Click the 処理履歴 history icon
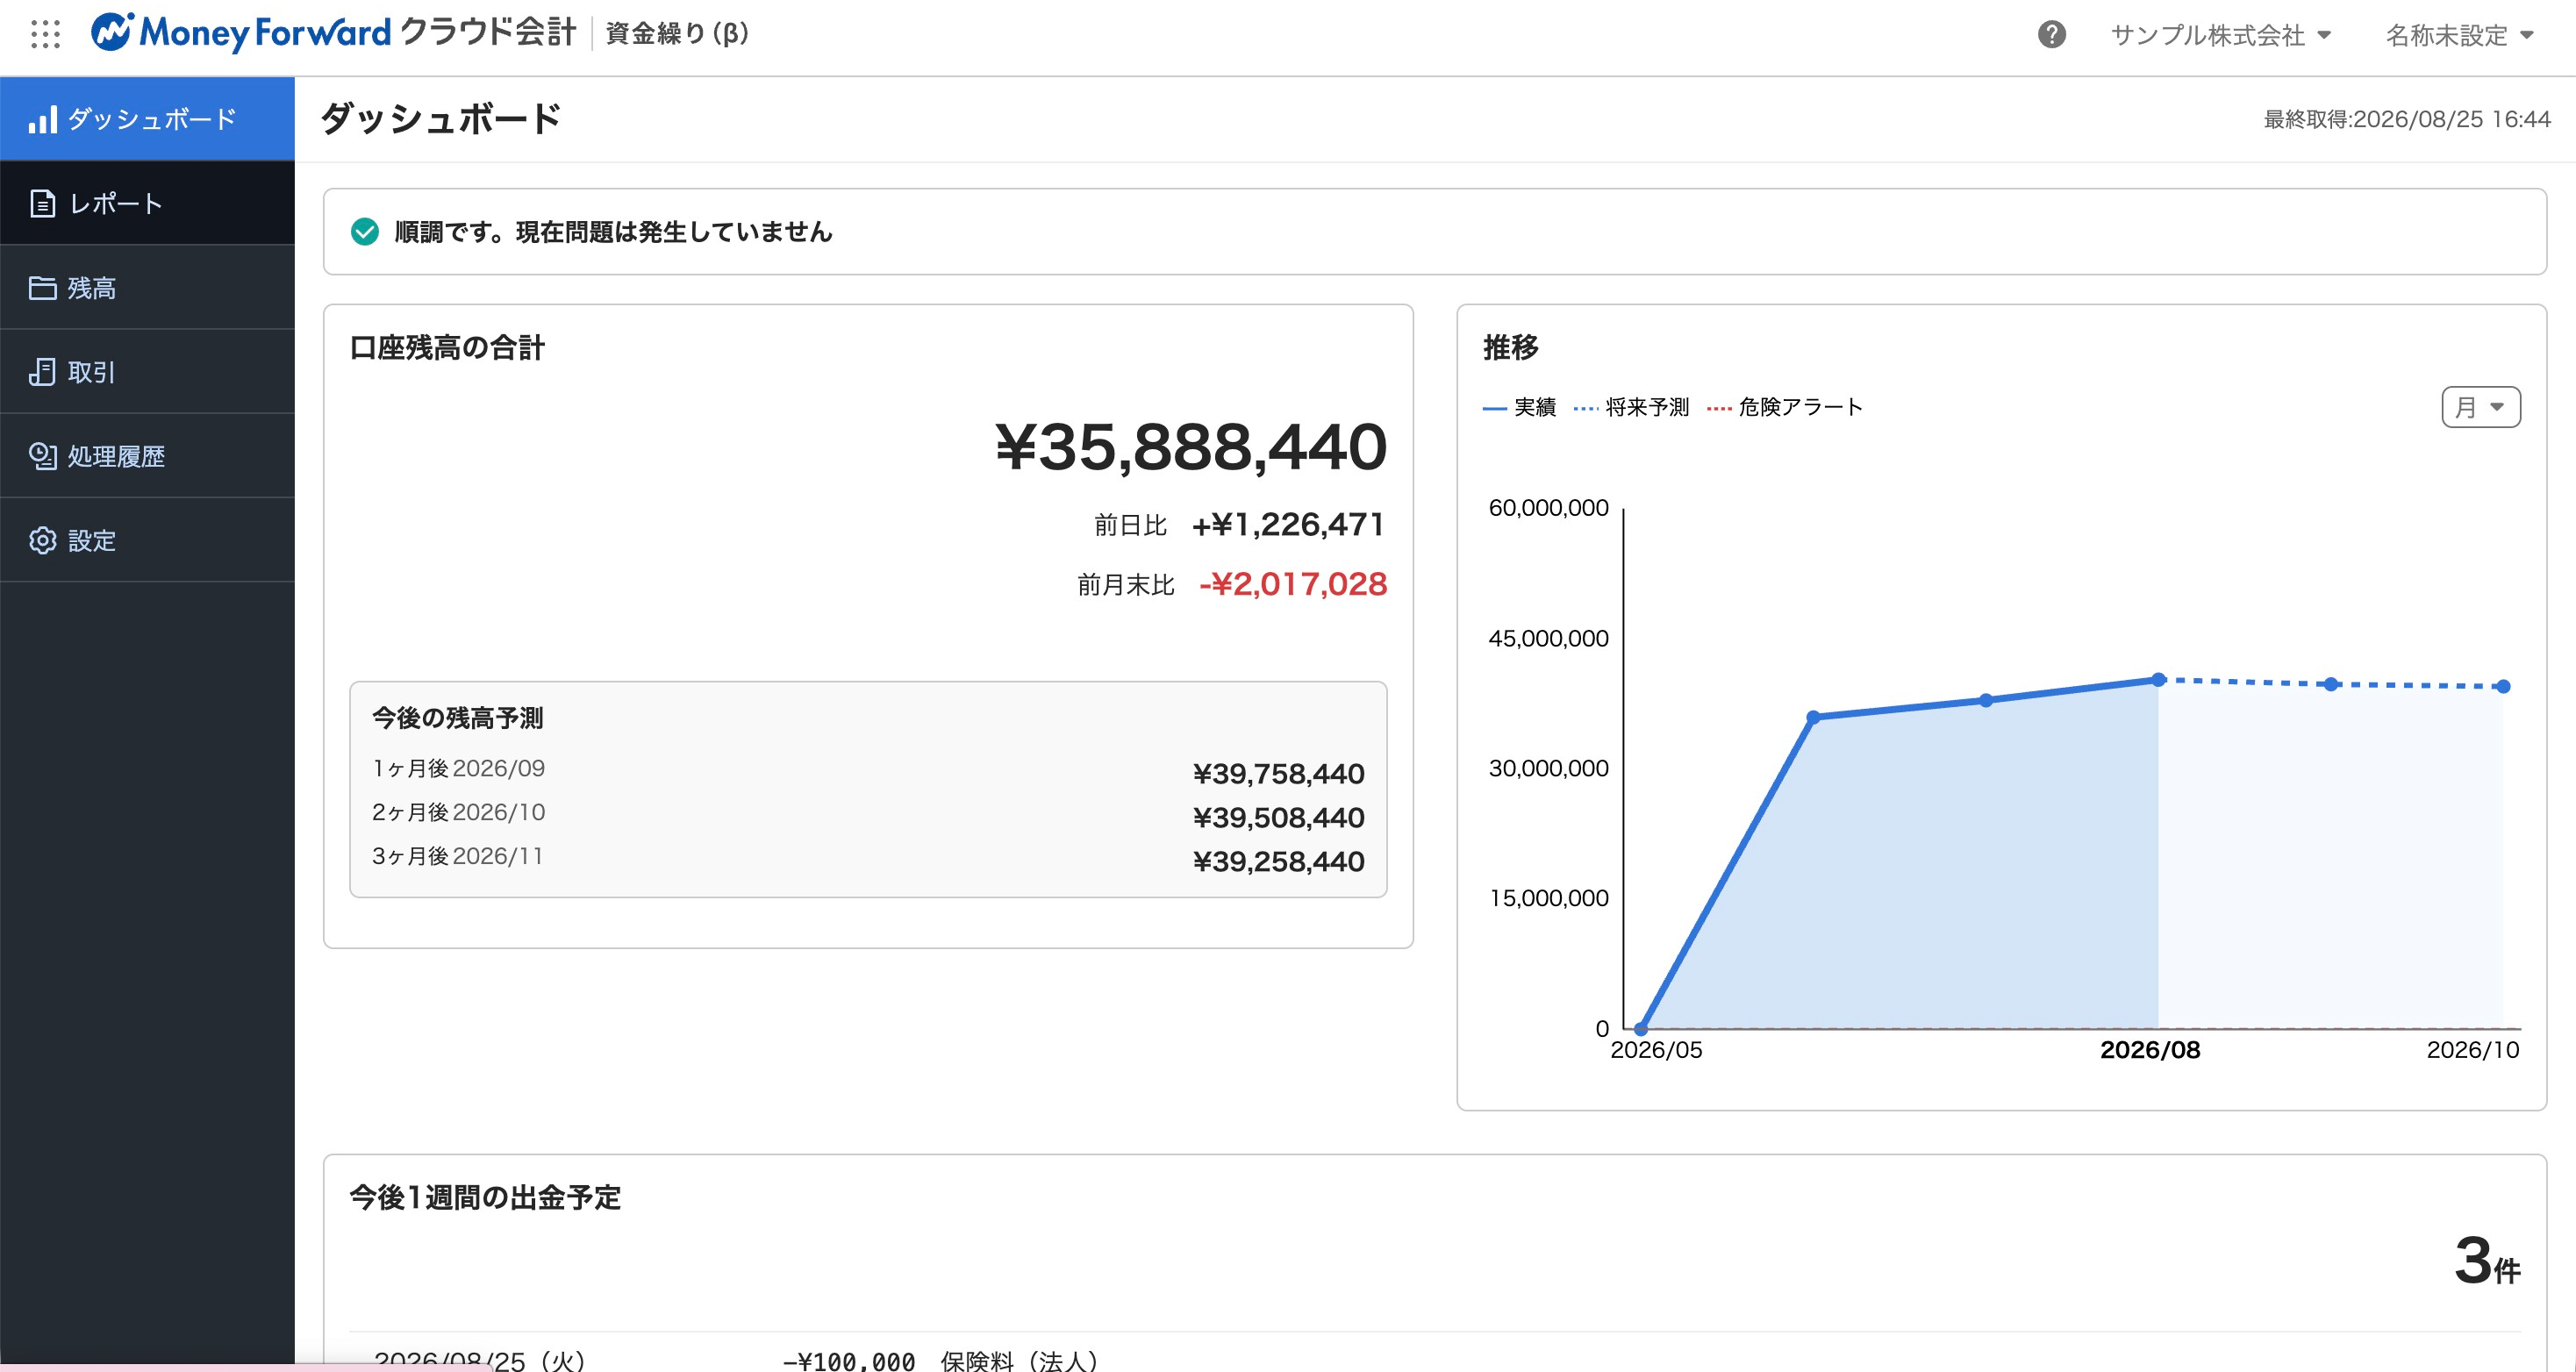 [42, 457]
